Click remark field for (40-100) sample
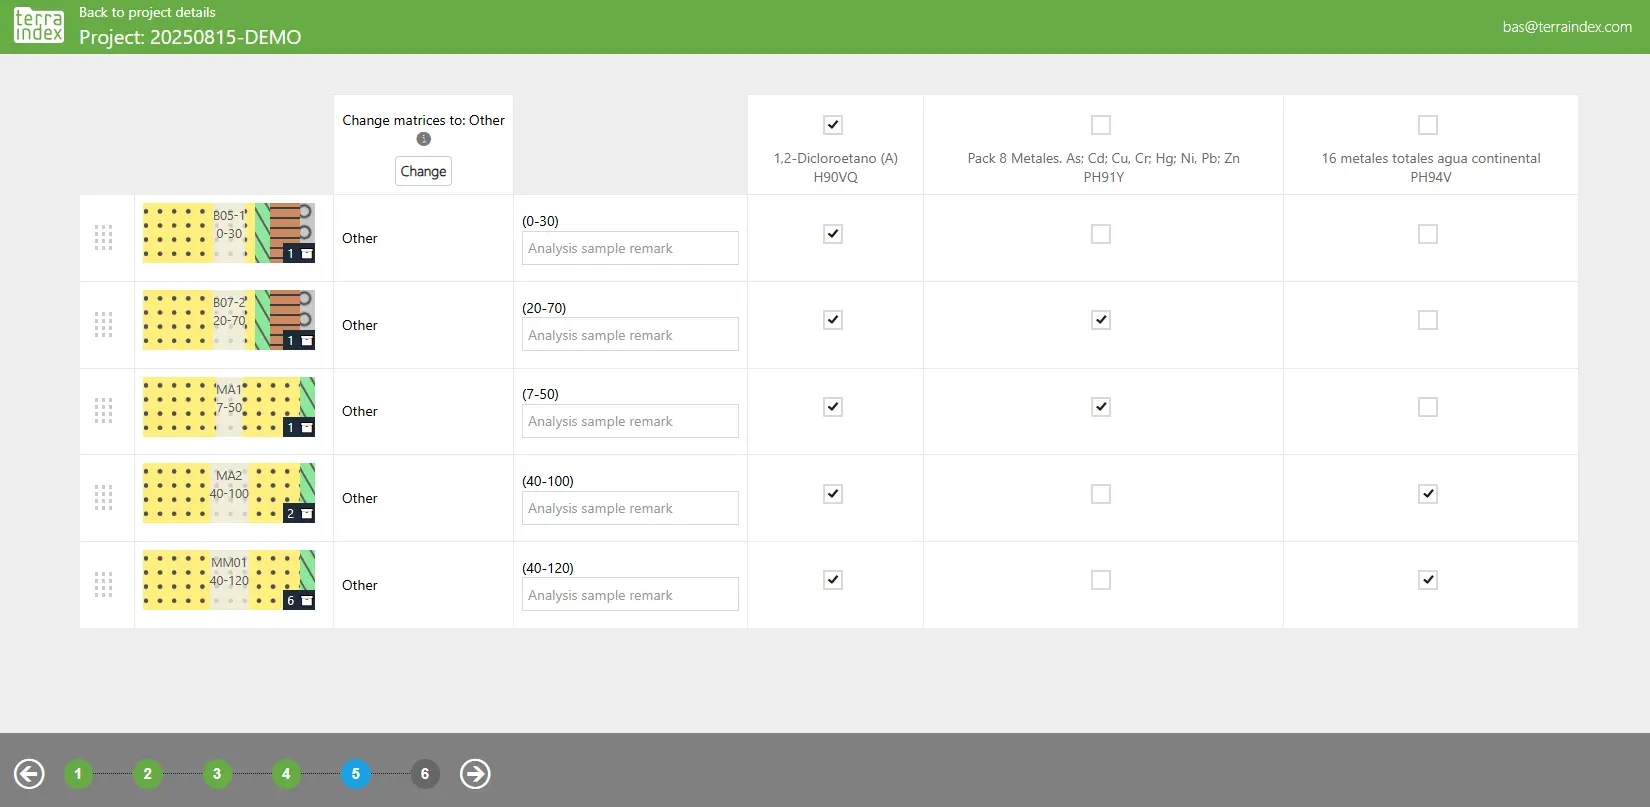This screenshot has height=807, width=1650. (x=630, y=508)
